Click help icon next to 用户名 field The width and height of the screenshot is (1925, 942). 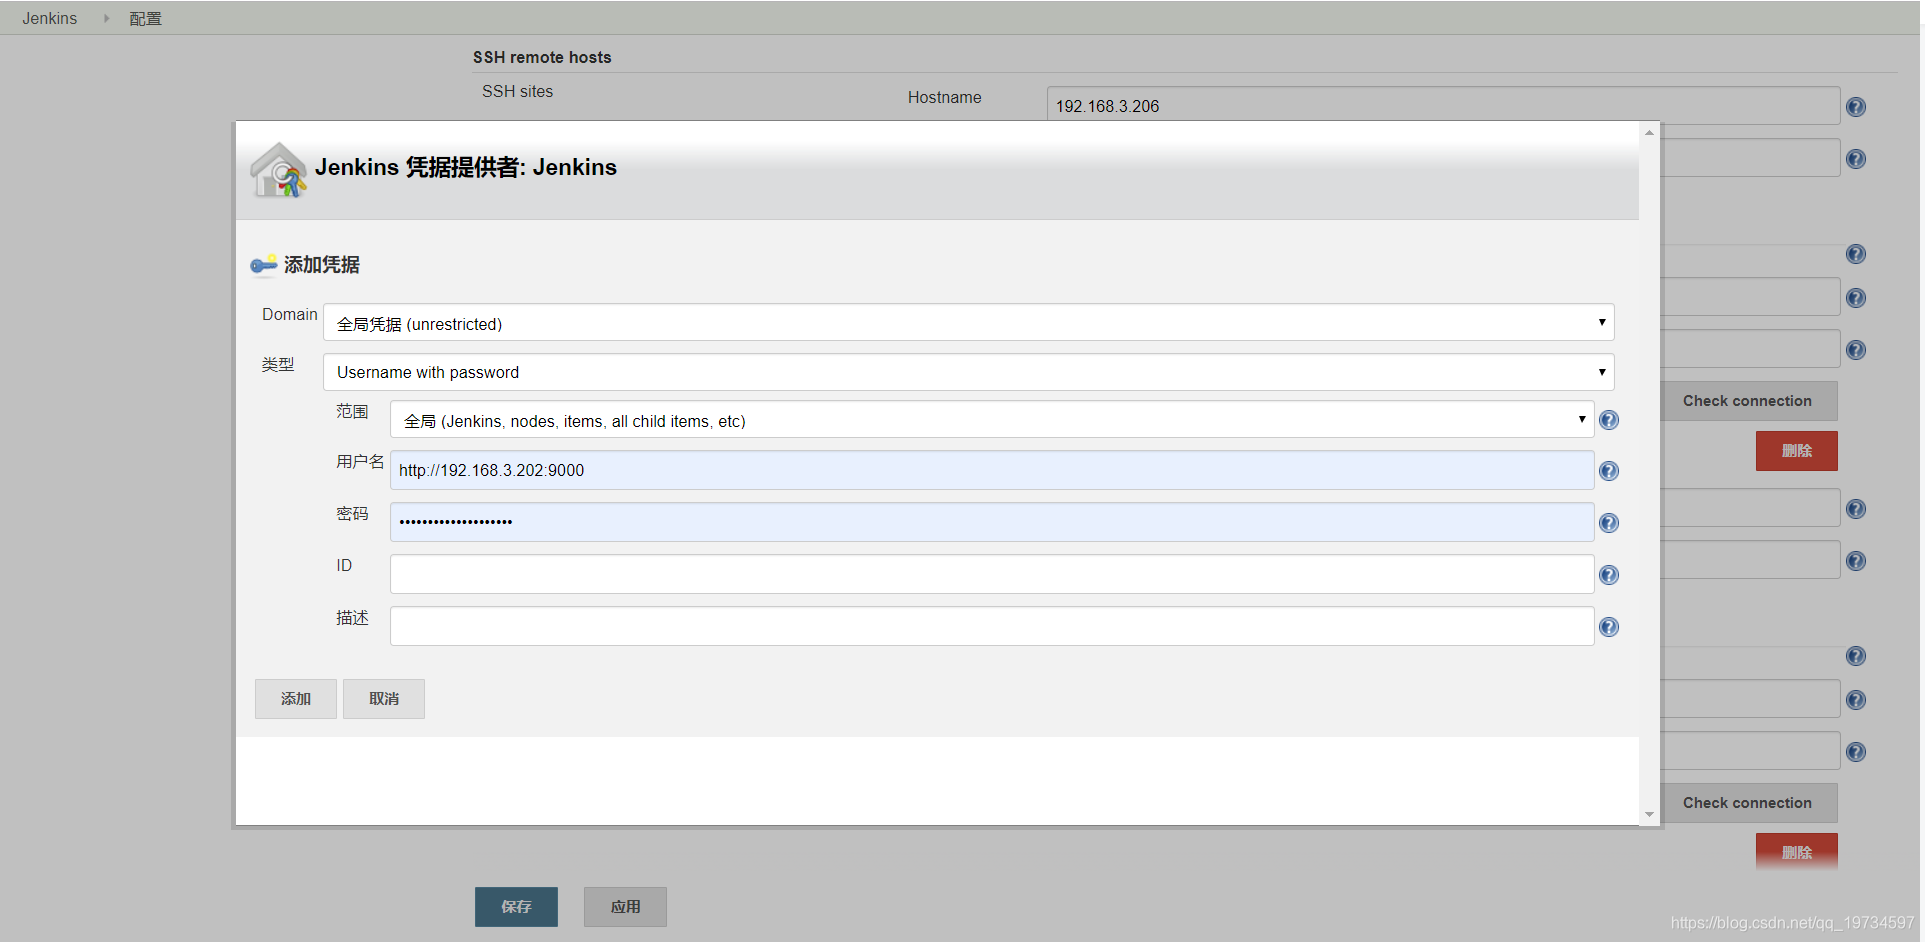1609,471
